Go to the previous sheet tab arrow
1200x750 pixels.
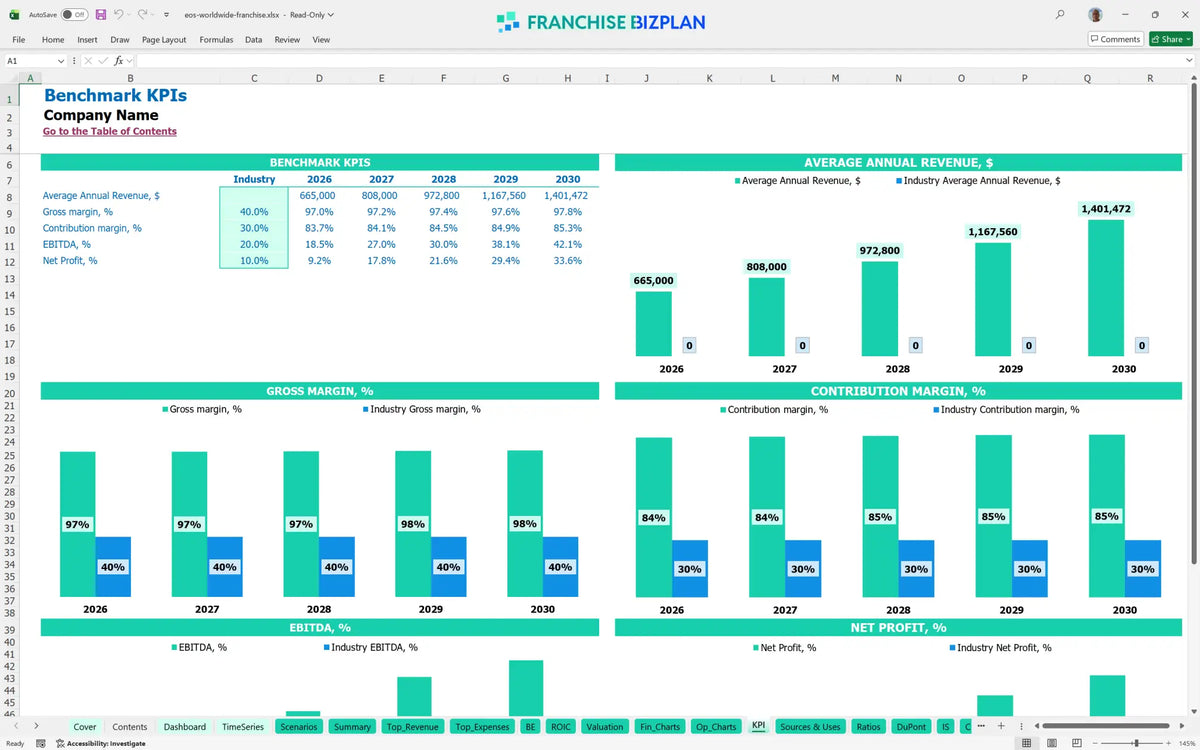16,726
